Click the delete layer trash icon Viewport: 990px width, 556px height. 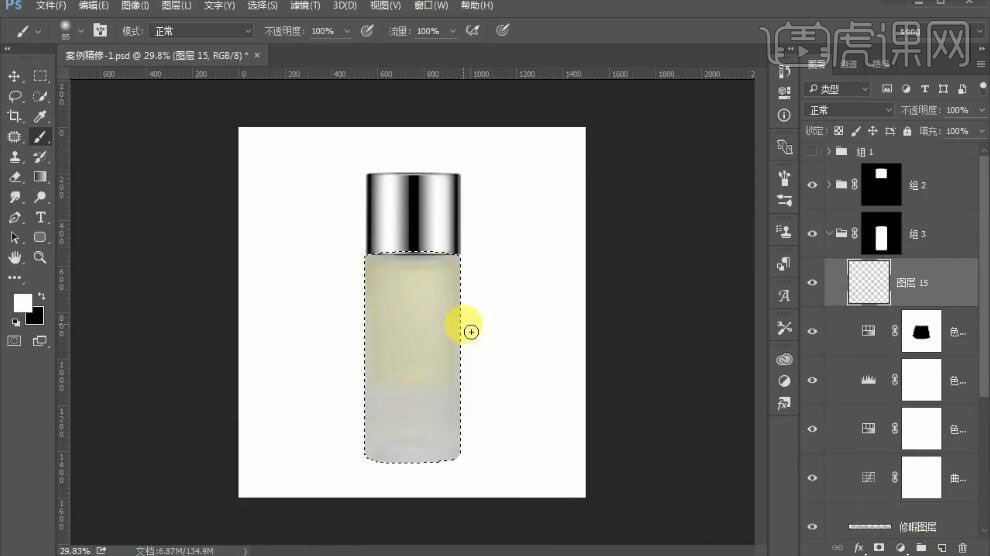(962, 548)
